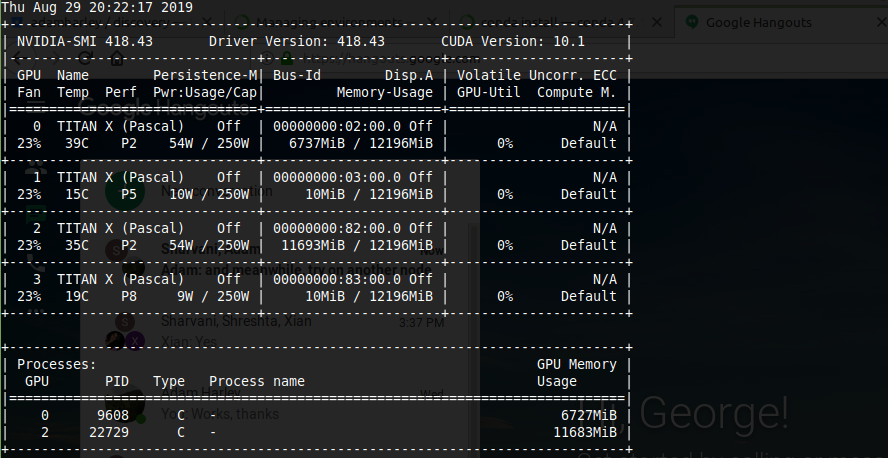Click the browser reload icon
Screen dimensions: 888x458
pyautogui.click(x=85, y=58)
